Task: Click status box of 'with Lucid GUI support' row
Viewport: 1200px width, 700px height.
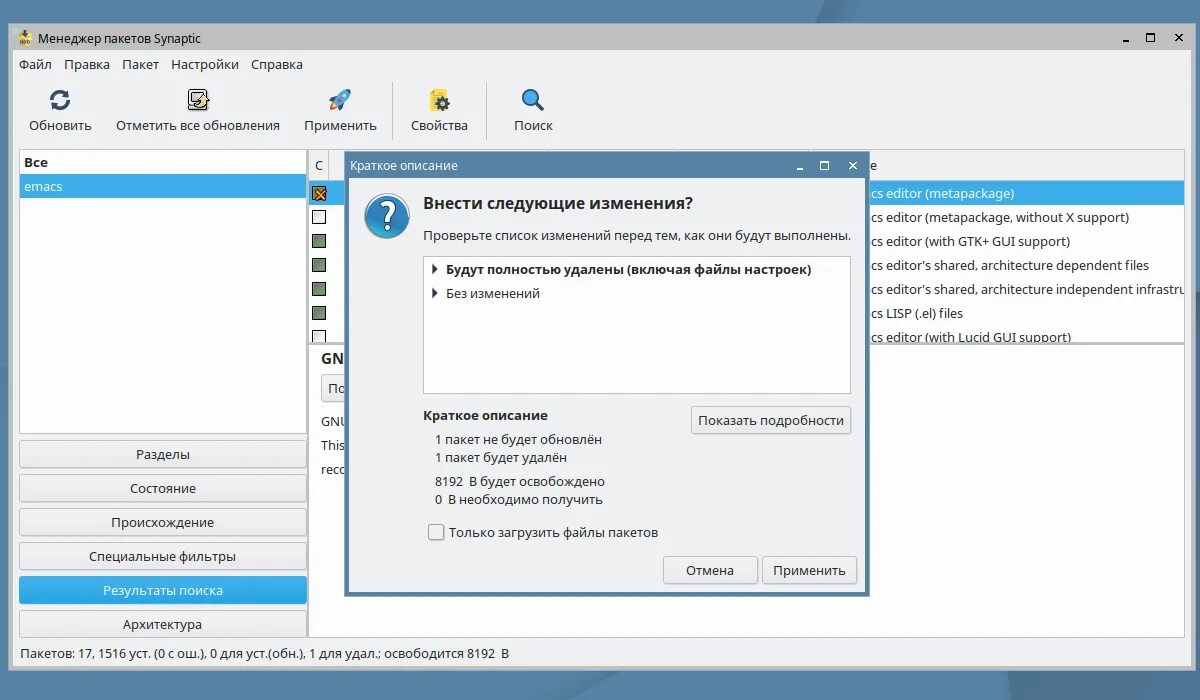Action: coord(319,336)
